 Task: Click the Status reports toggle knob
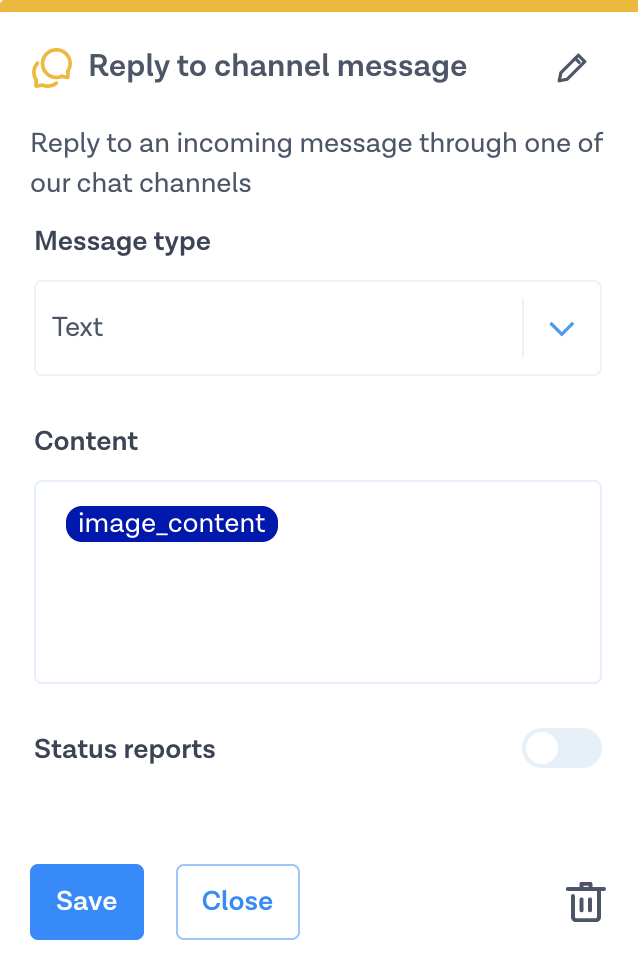[543, 748]
